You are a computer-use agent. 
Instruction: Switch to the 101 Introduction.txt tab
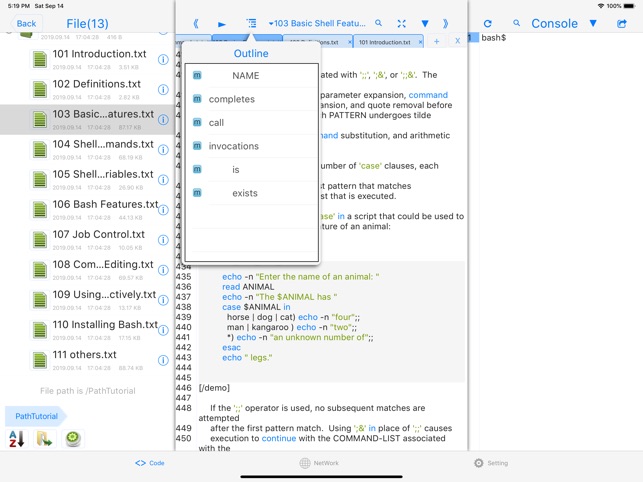point(385,42)
